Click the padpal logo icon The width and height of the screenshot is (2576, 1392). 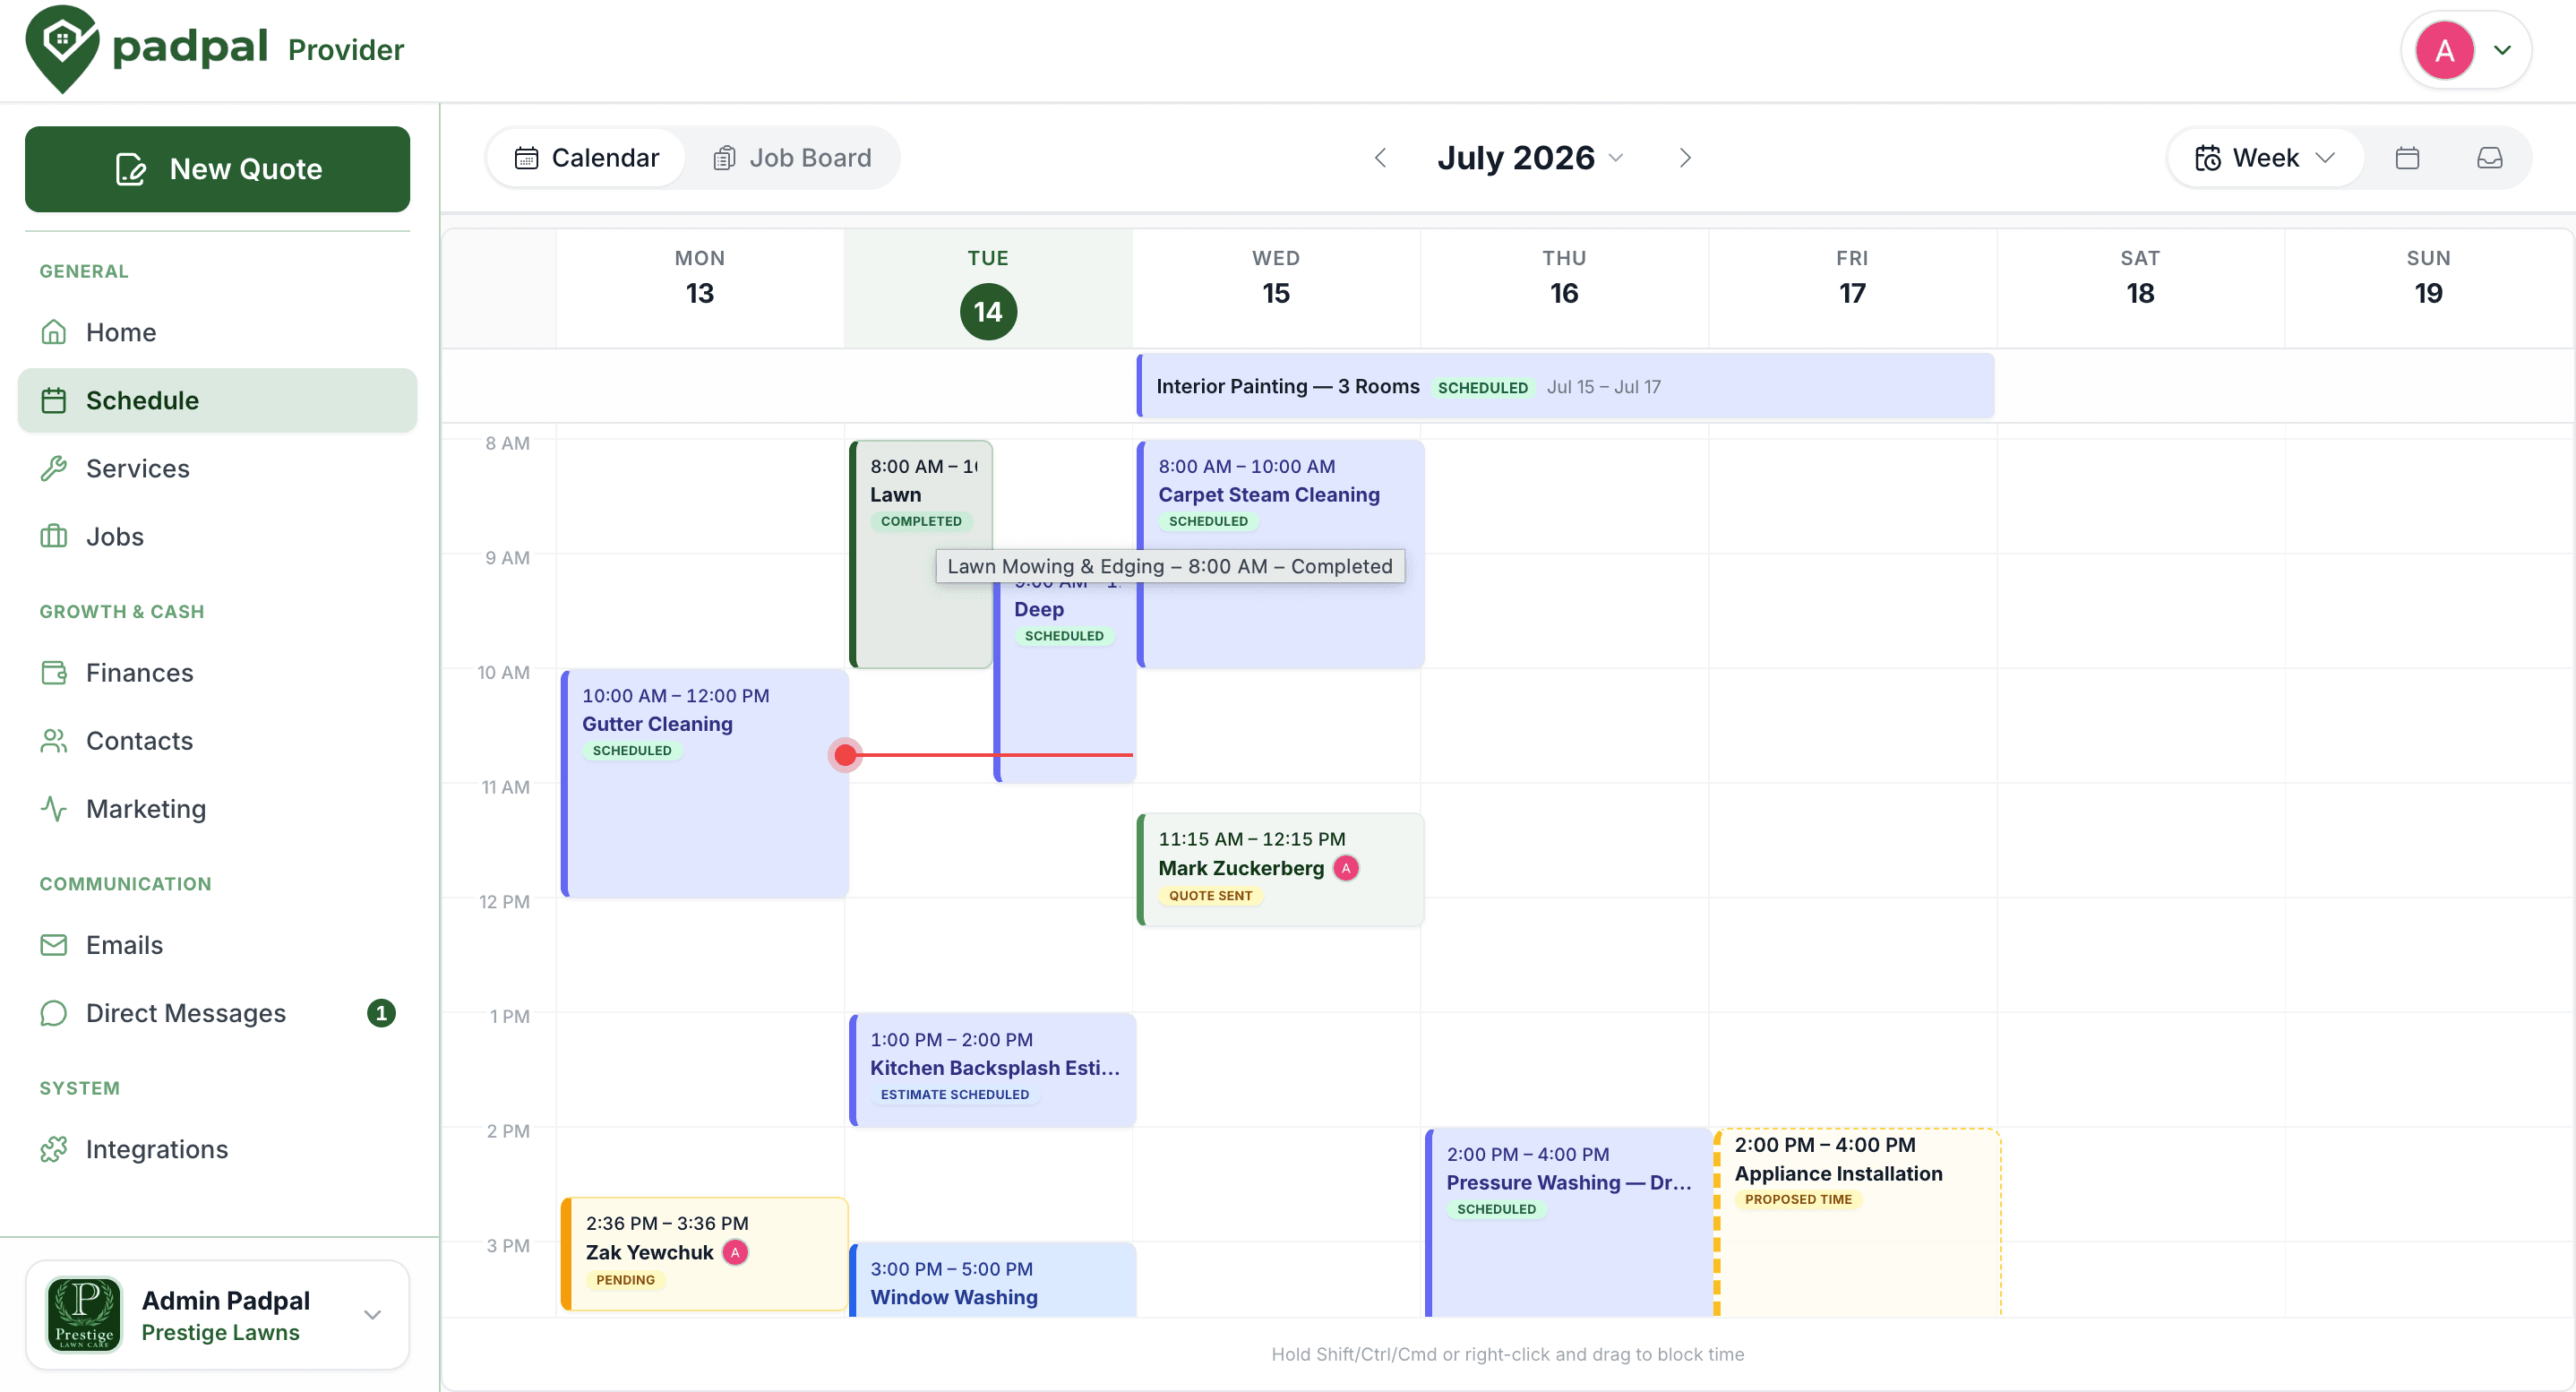(62, 48)
